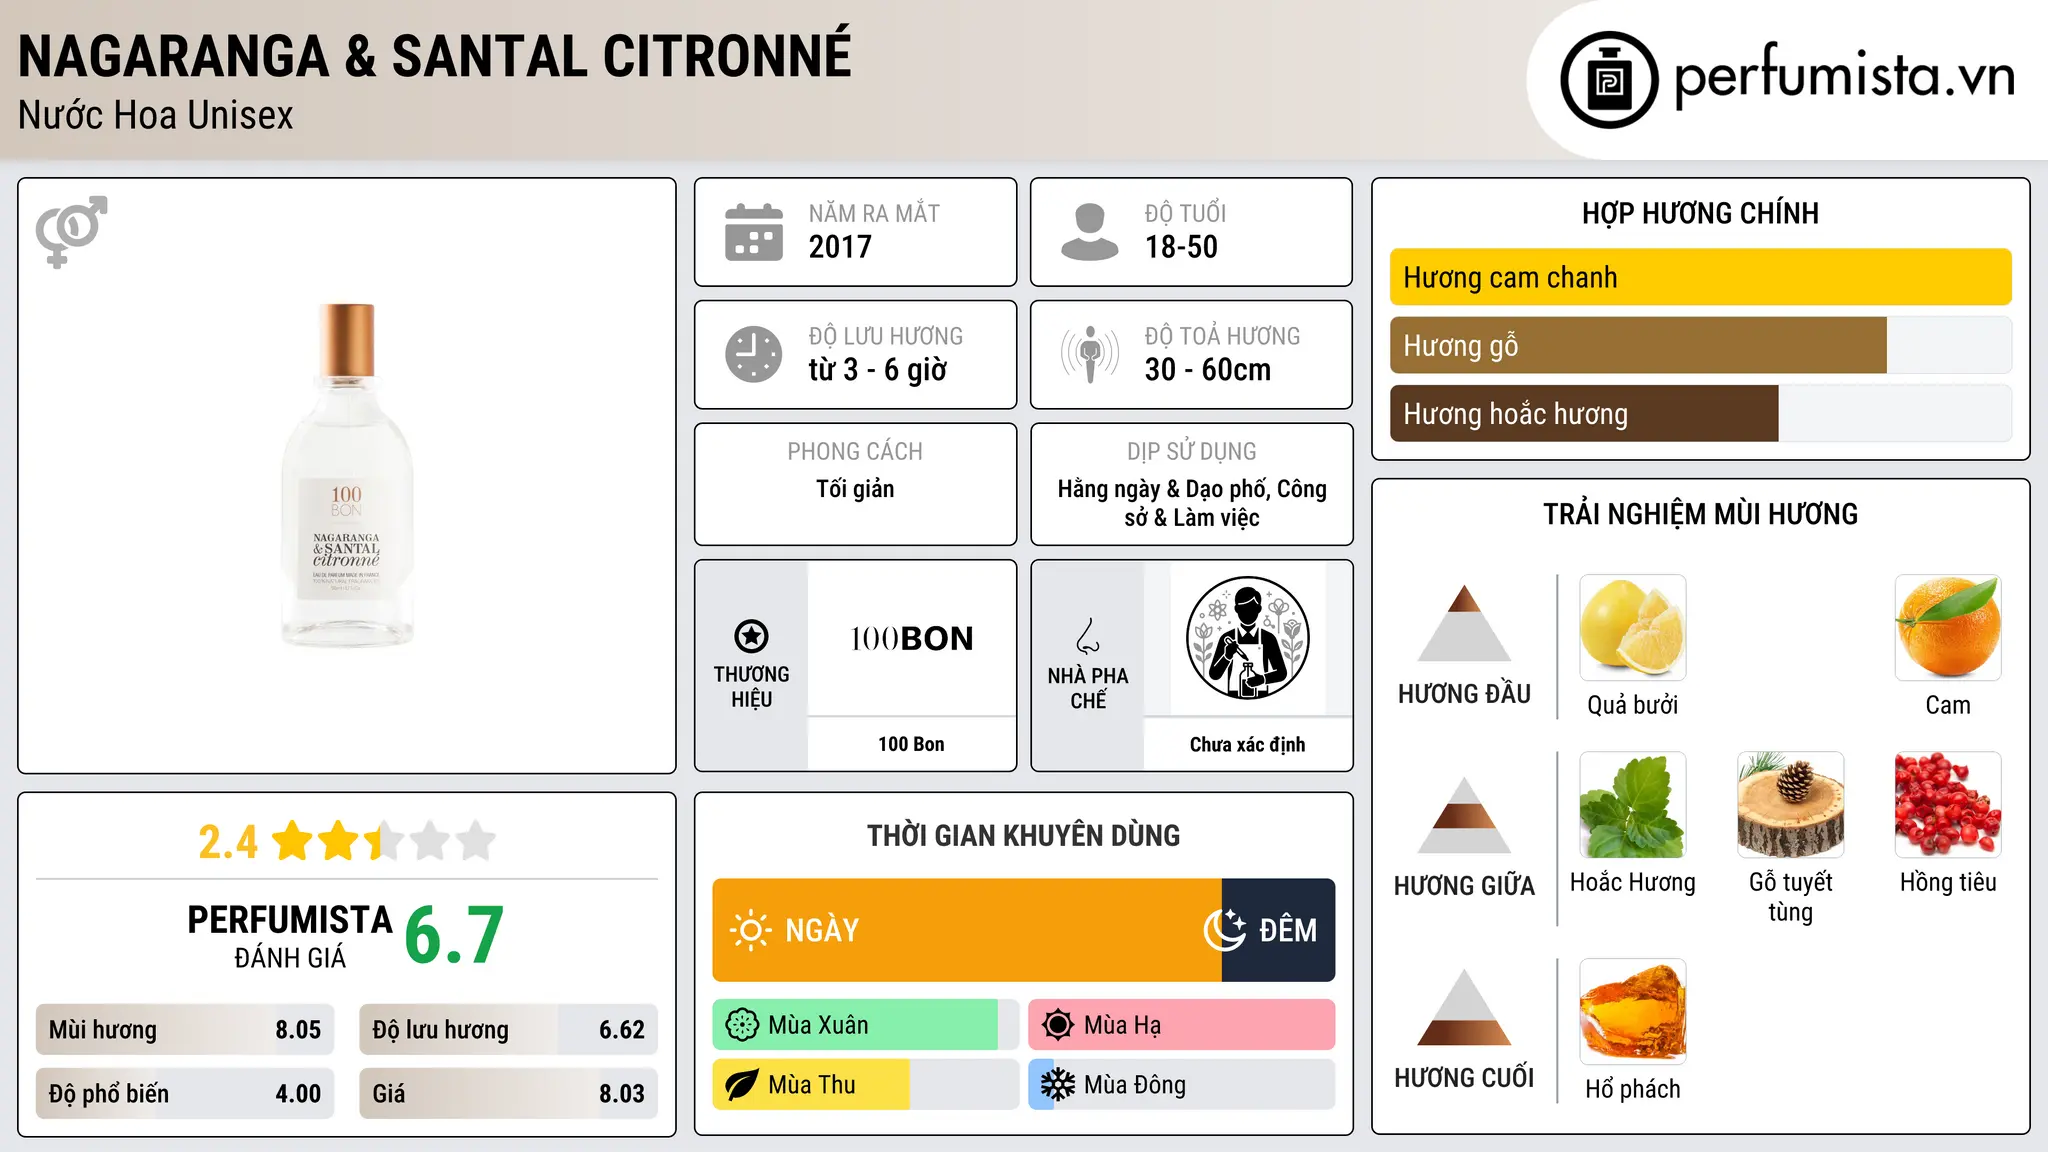2048x1152 pixels.
Task: Click the Mùa Thu season bar
Action: pyautogui.click(x=865, y=1085)
